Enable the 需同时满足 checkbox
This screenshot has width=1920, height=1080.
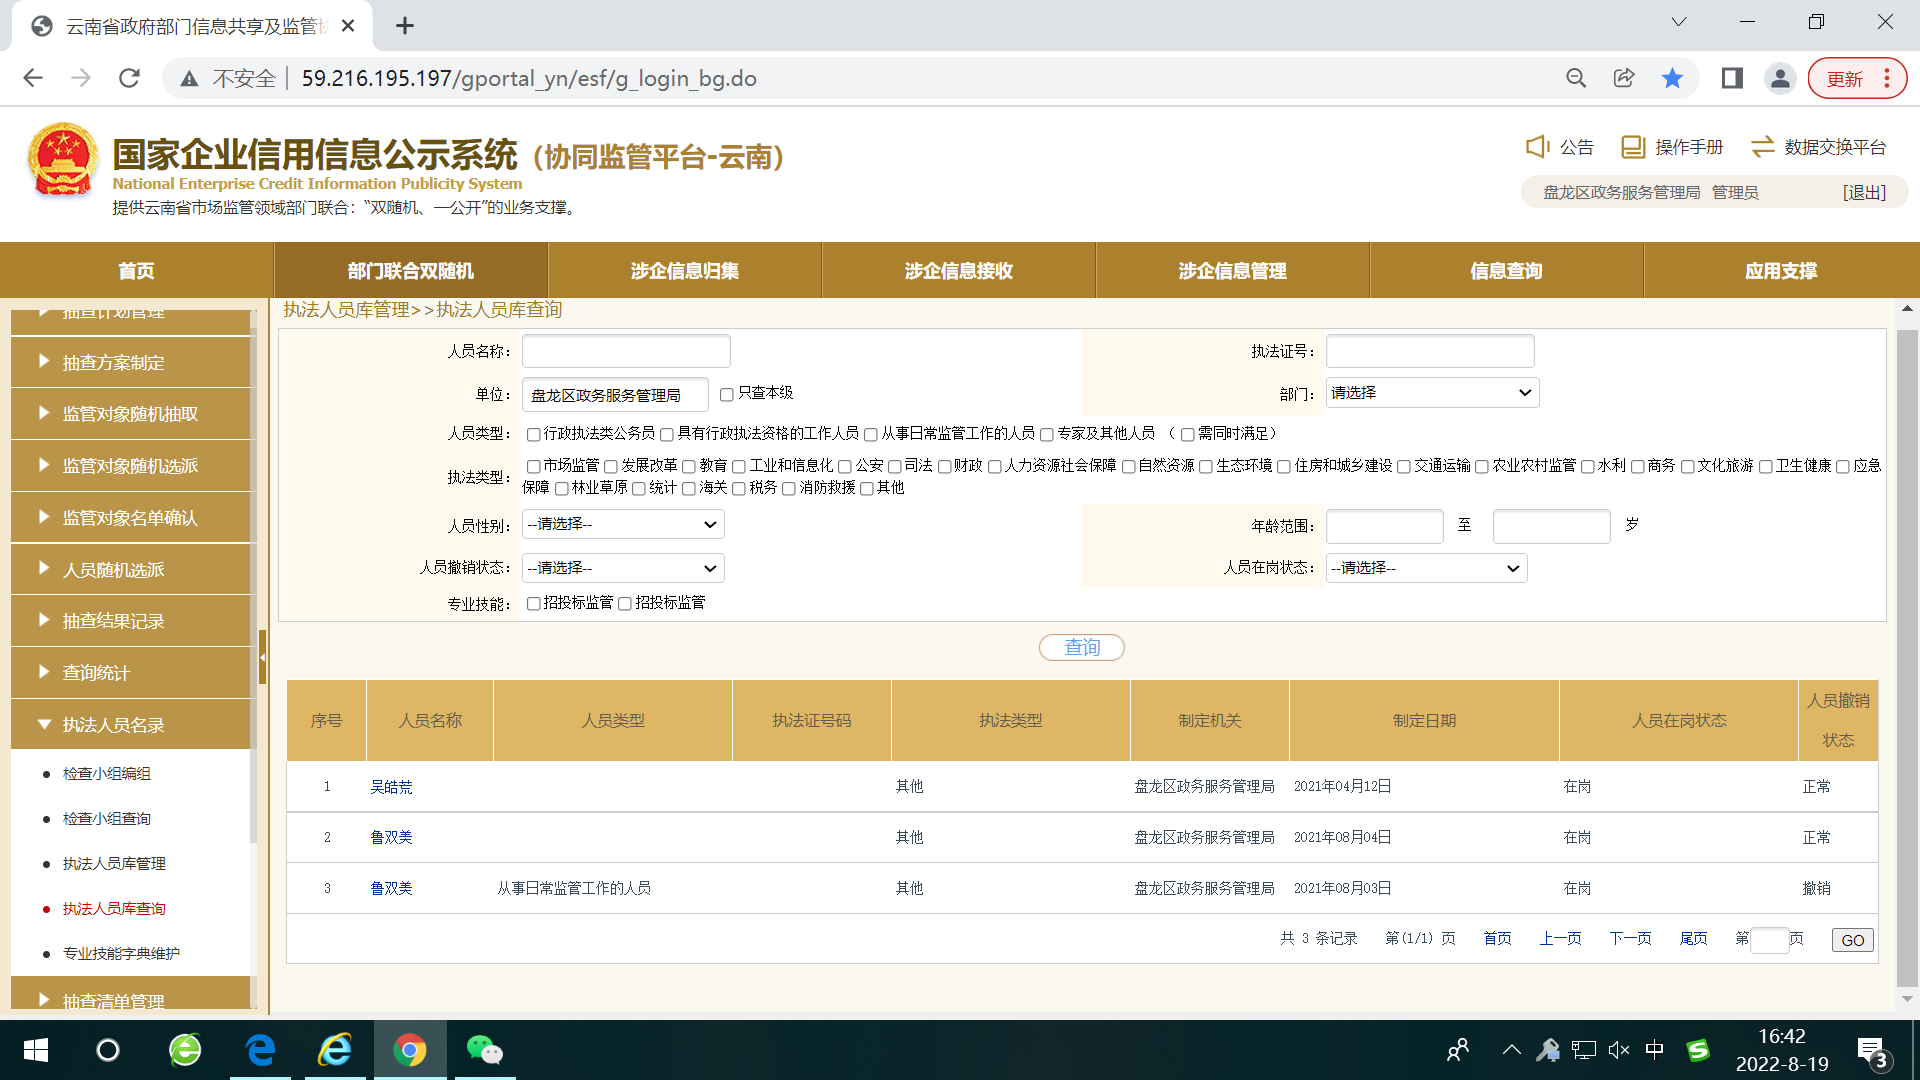pyautogui.click(x=1187, y=434)
